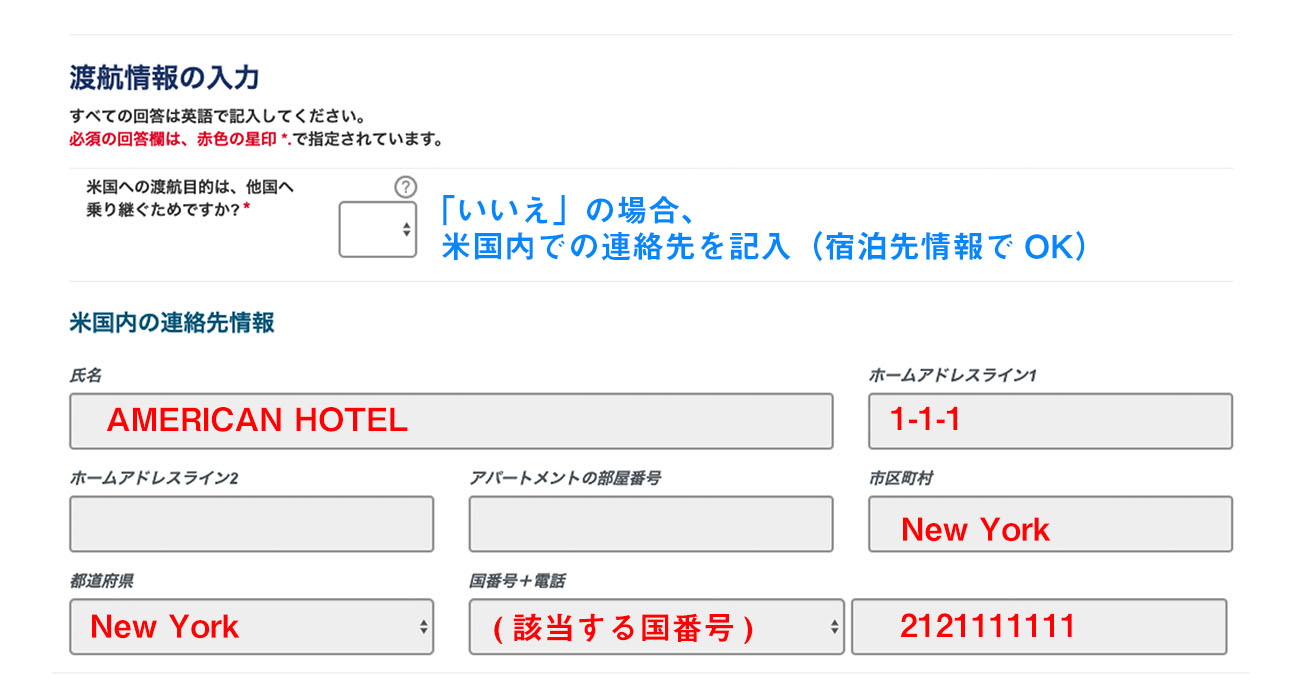The width and height of the screenshot is (1300, 700).
Task: Focus the phone number input field
Action: pos(1038,627)
